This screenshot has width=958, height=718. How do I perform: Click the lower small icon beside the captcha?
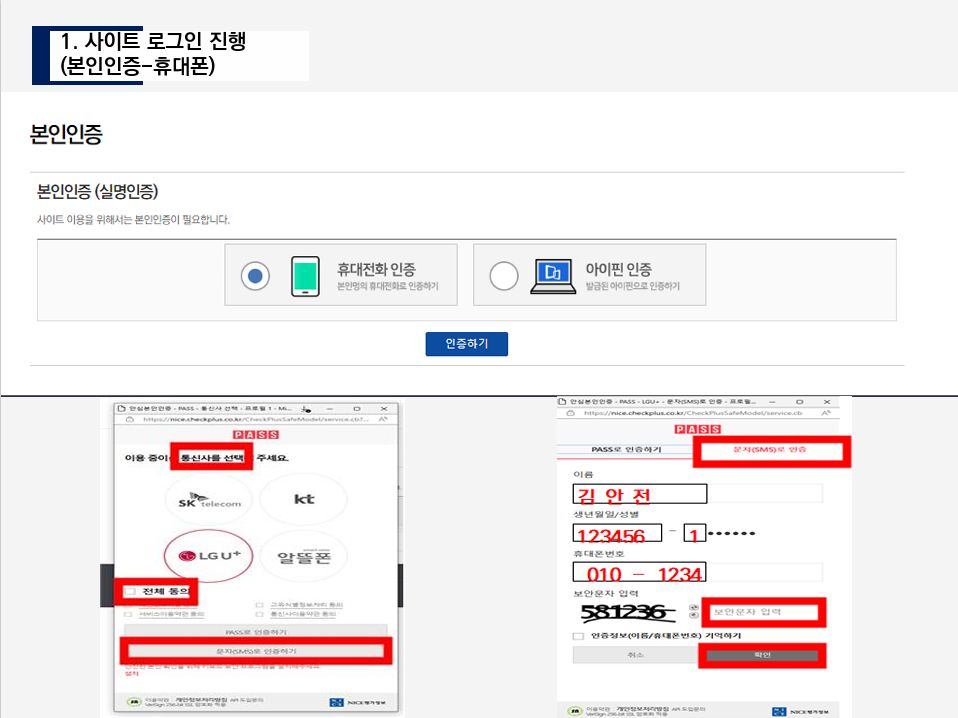click(693, 615)
